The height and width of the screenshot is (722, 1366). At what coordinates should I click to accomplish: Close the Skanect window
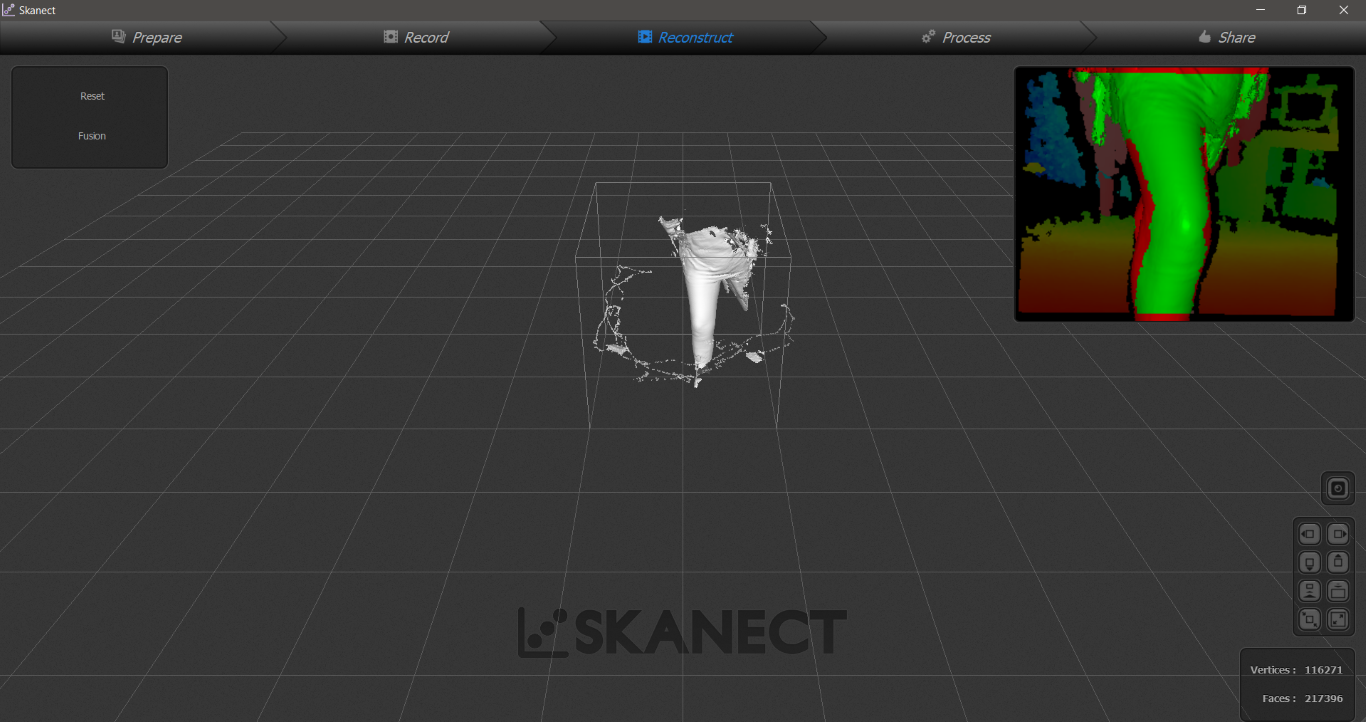click(1344, 10)
